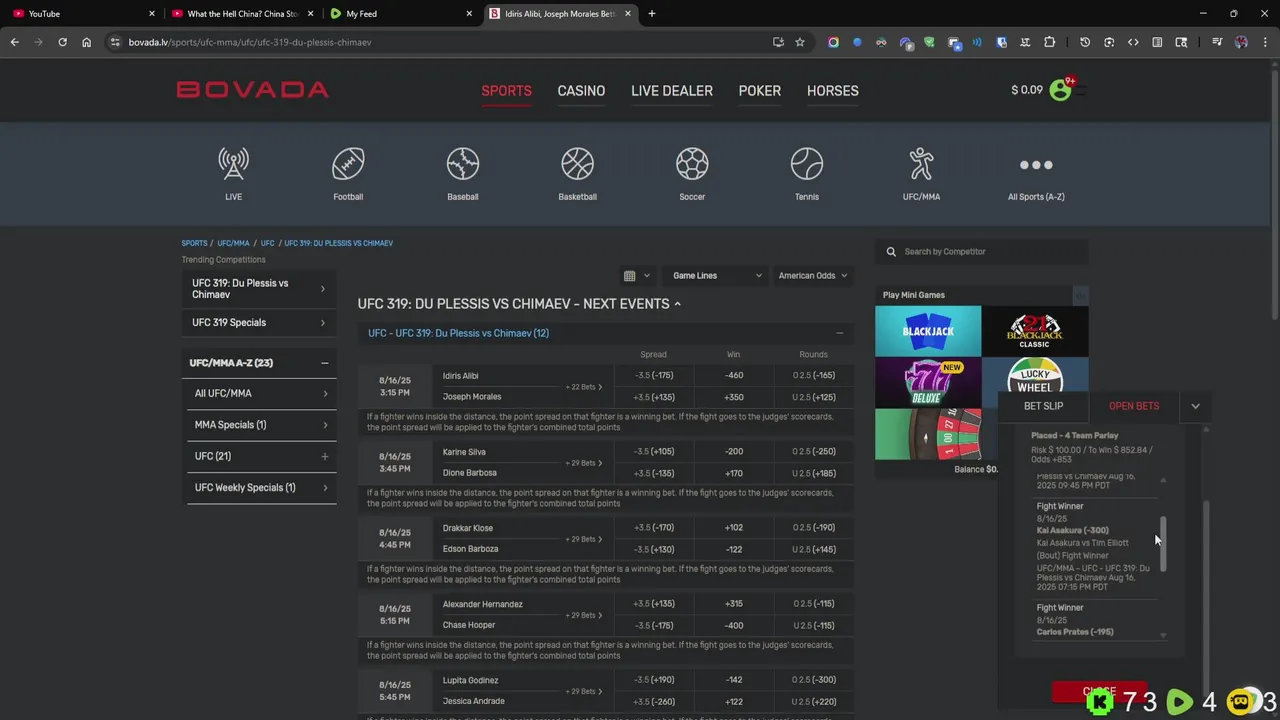Select the Football sport icon
This screenshot has width=1280, height=720.
coord(348,164)
